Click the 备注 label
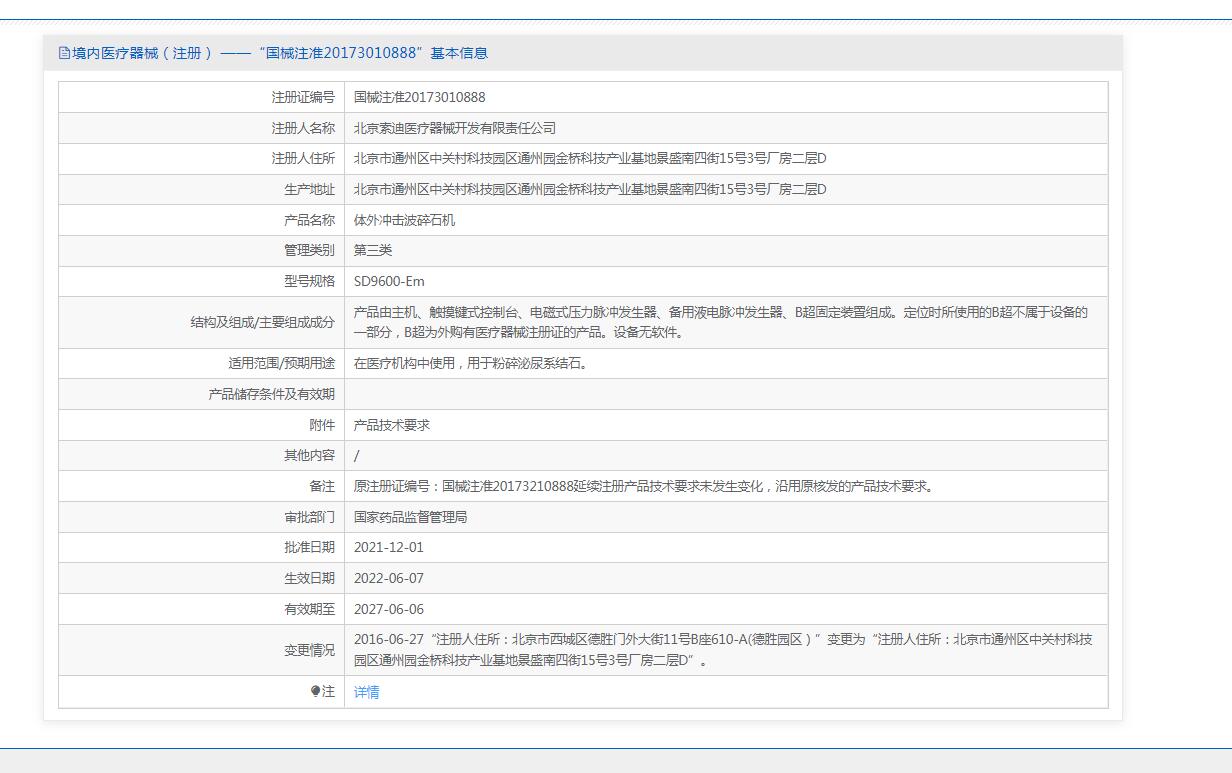Image resolution: width=1232 pixels, height=773 pixels. pyautogui.click(x=322, y=486)
